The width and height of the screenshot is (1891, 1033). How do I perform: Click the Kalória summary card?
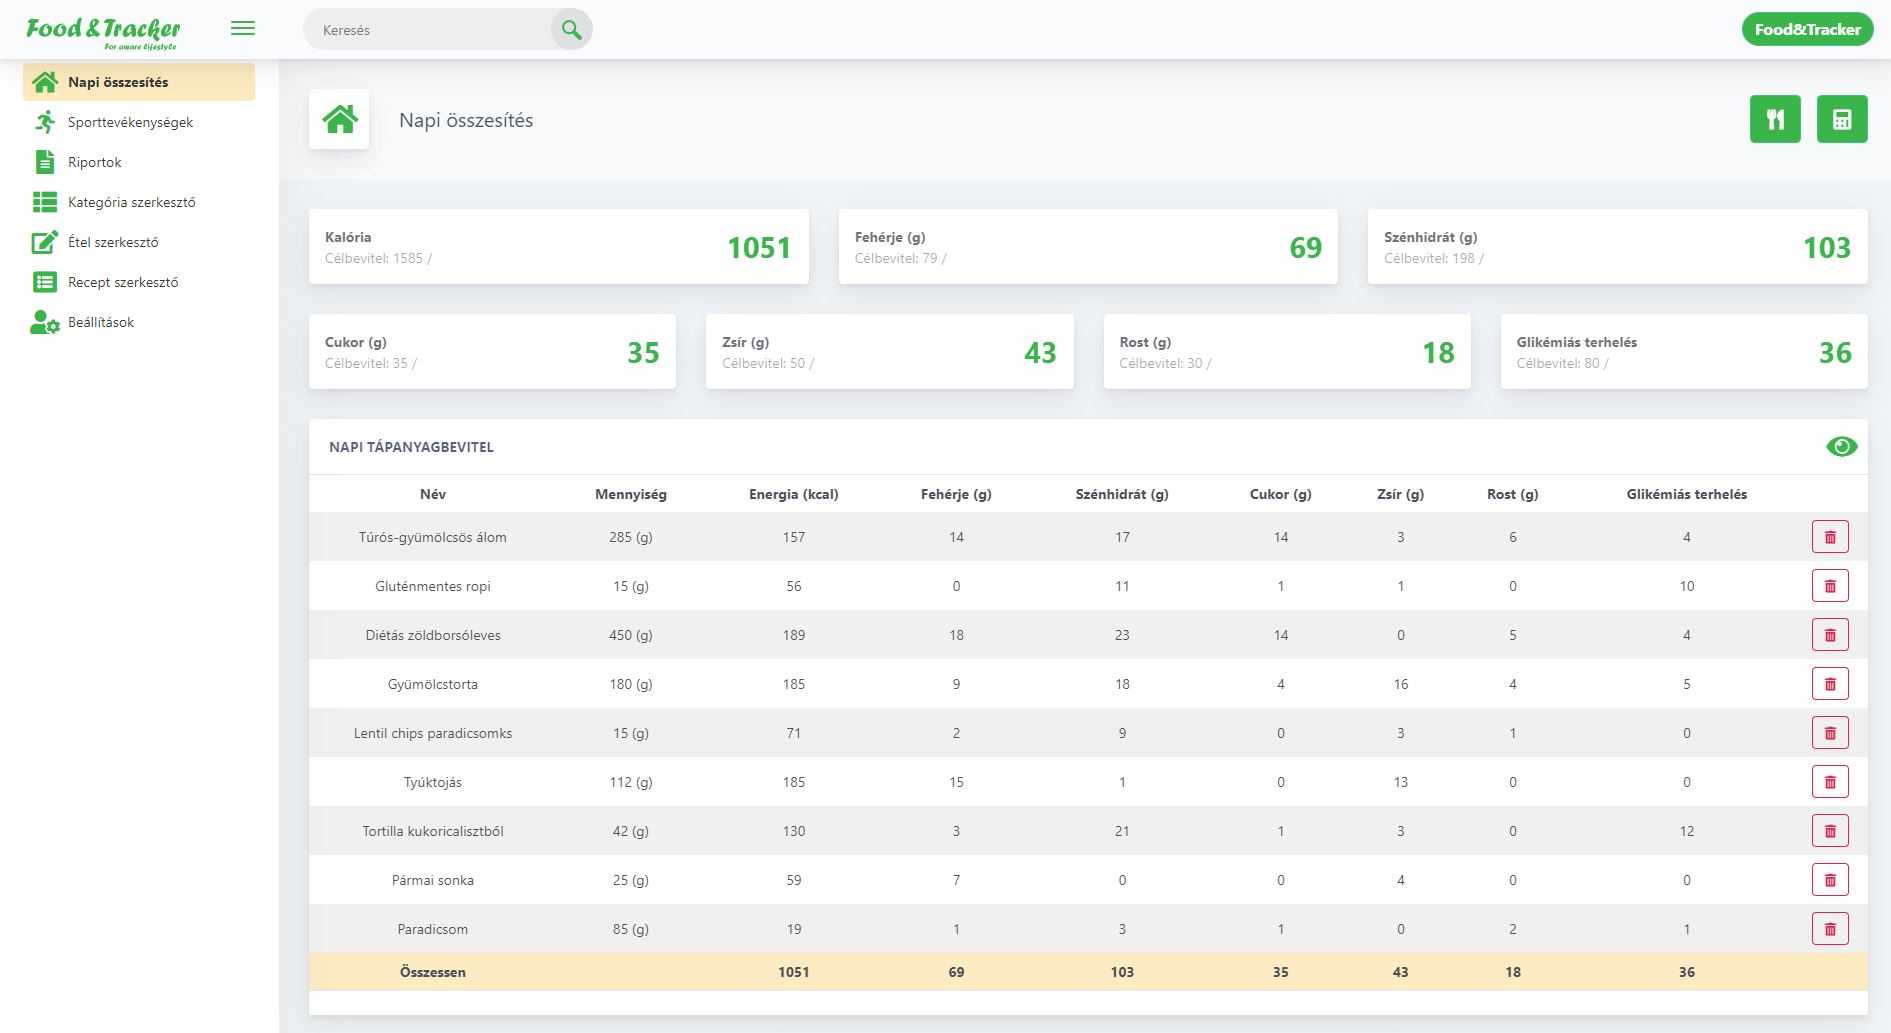point(558,246)
